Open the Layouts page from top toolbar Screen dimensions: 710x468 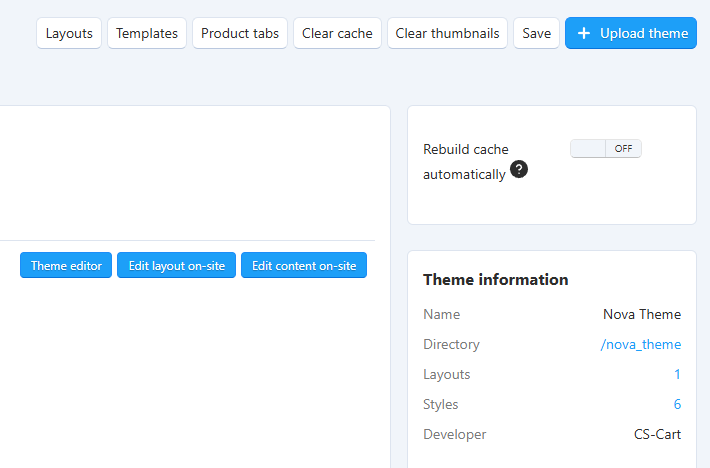tap(69, 33)
